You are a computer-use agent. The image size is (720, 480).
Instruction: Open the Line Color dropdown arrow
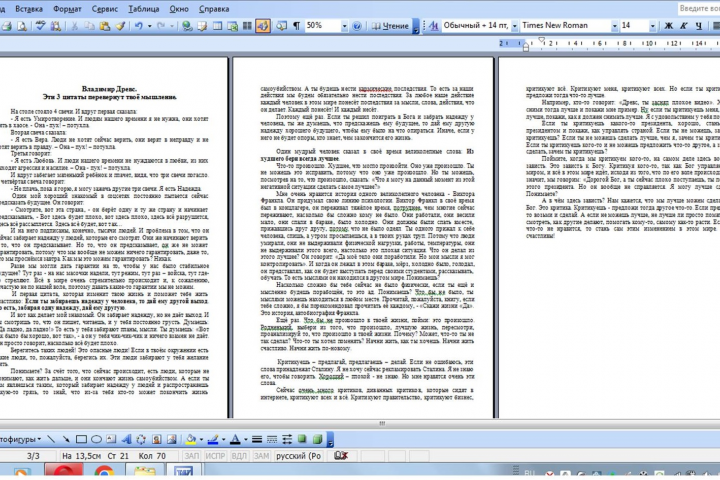(223, 440)
